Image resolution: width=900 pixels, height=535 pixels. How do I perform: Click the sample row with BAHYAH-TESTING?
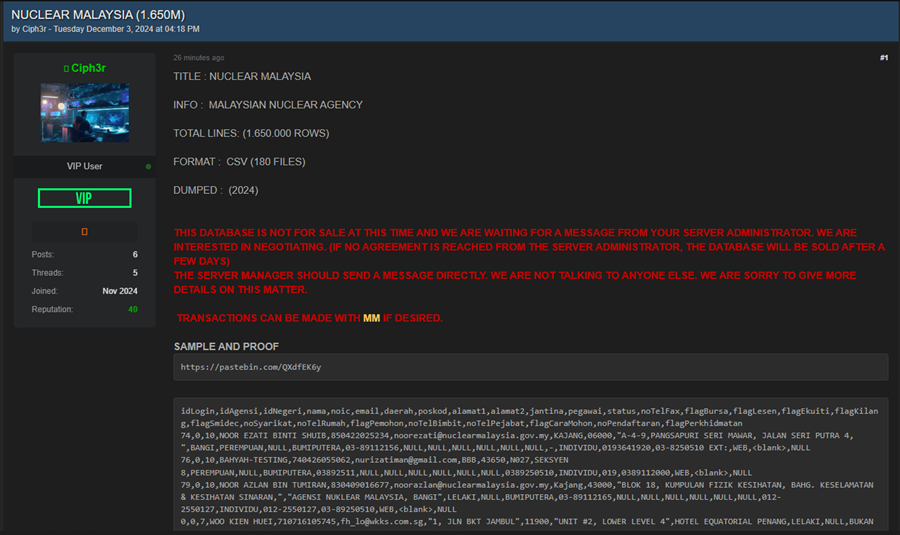click(466, 466)
